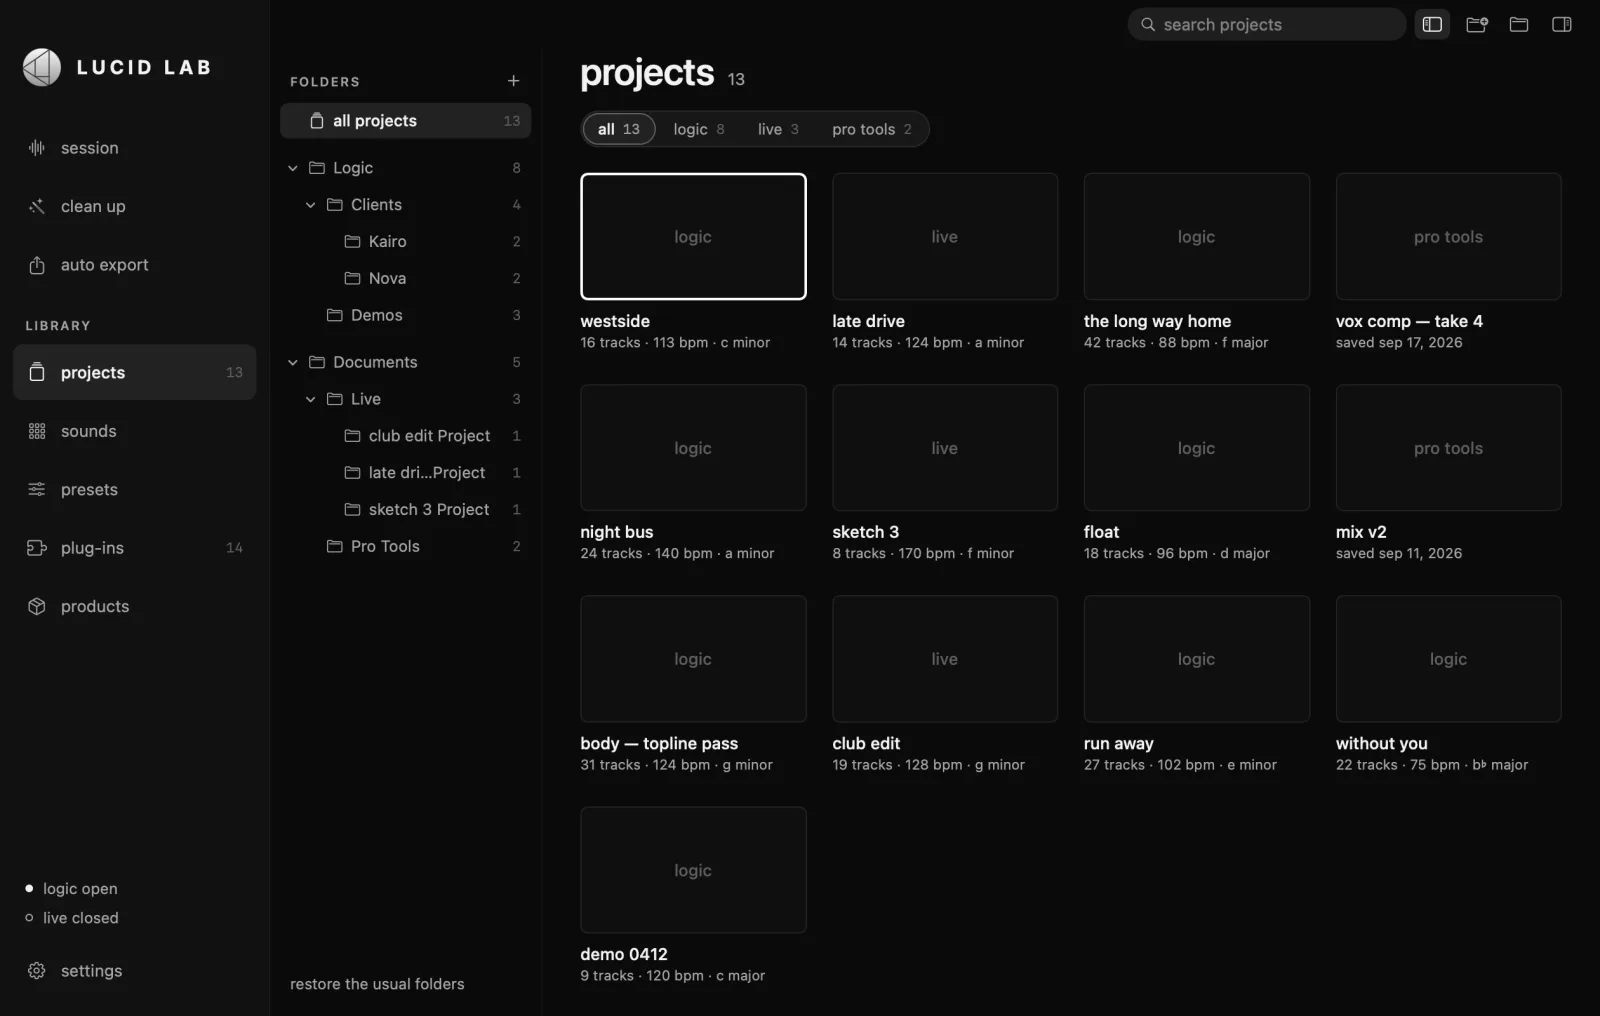Click the new folder icon with plus badge
The image size is (1600, 1016).
pos(1477,25)
